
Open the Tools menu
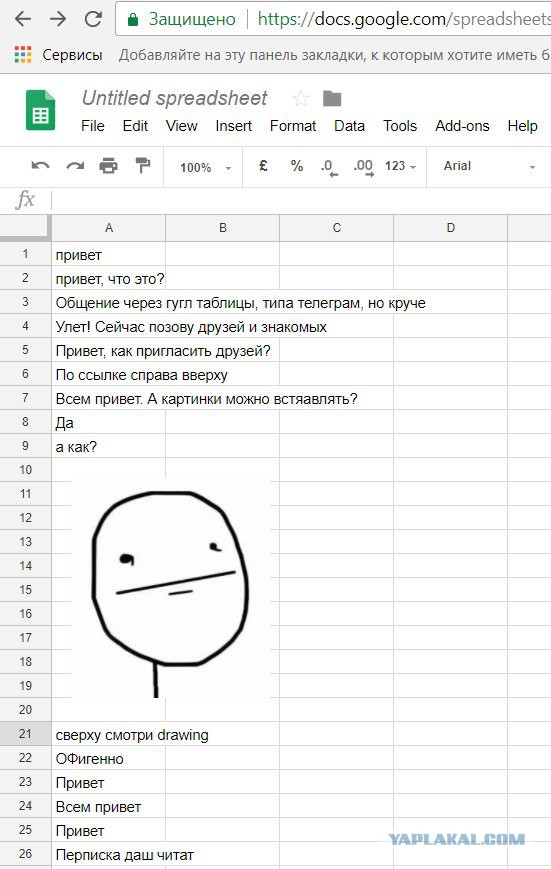pyautogui.click(x=400, y=126)
